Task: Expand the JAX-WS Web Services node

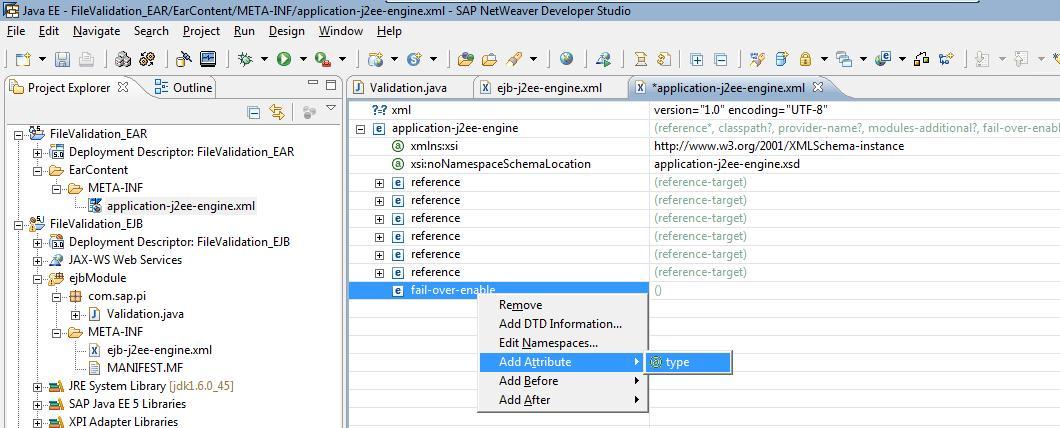Action: click(x=38, y=260)
